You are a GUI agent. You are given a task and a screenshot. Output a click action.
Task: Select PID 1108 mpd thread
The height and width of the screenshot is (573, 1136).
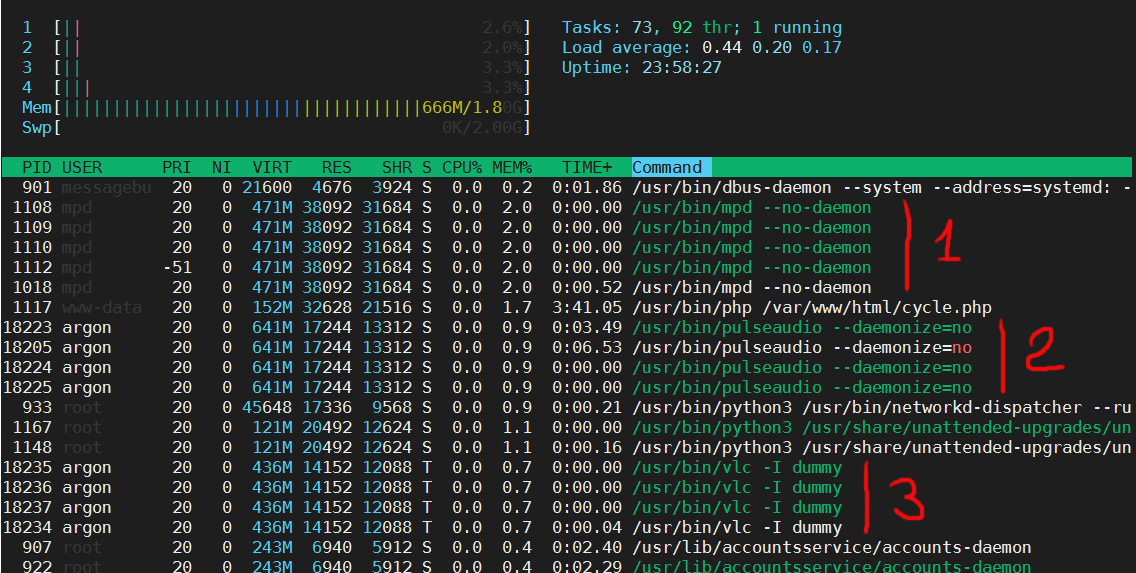click(x=567, y=208)
